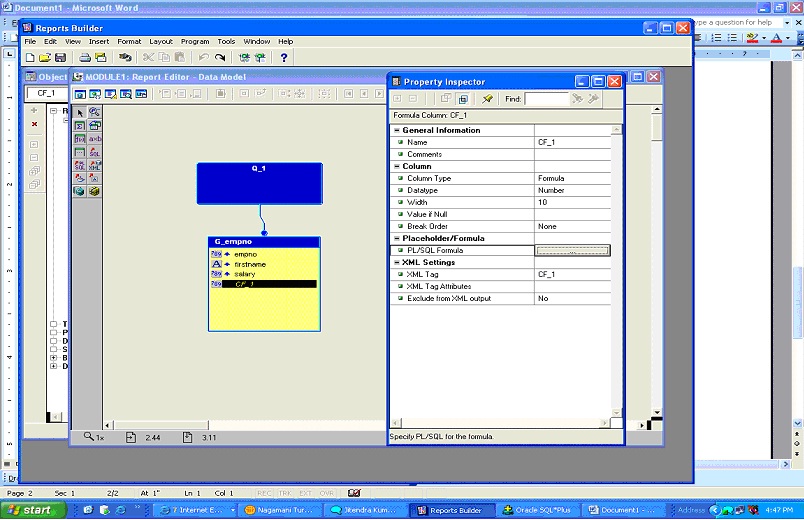Collapse the General Information section

[397, 130]
